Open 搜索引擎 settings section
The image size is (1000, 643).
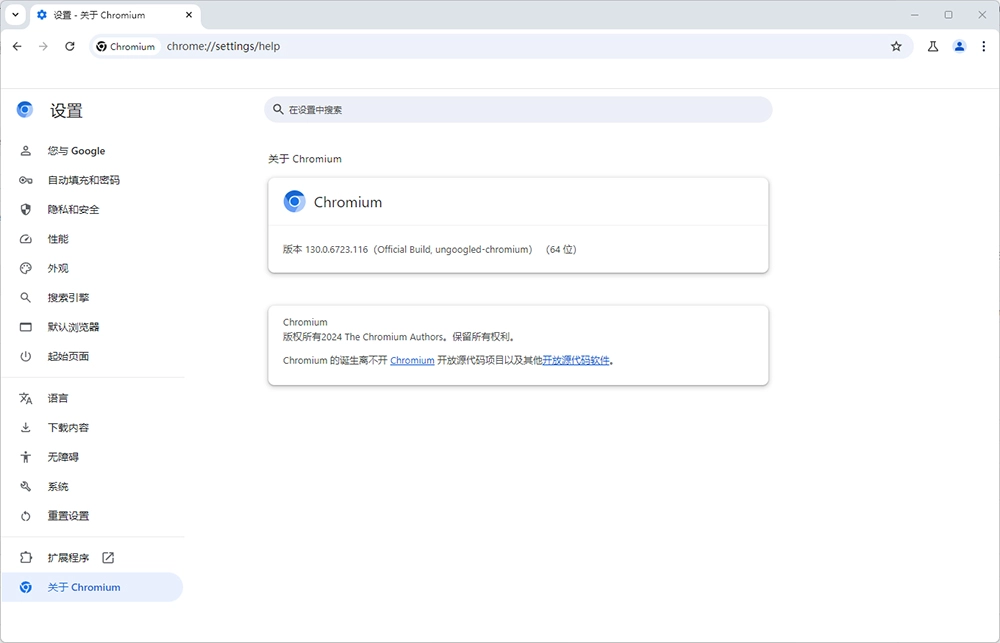(92, 298)
